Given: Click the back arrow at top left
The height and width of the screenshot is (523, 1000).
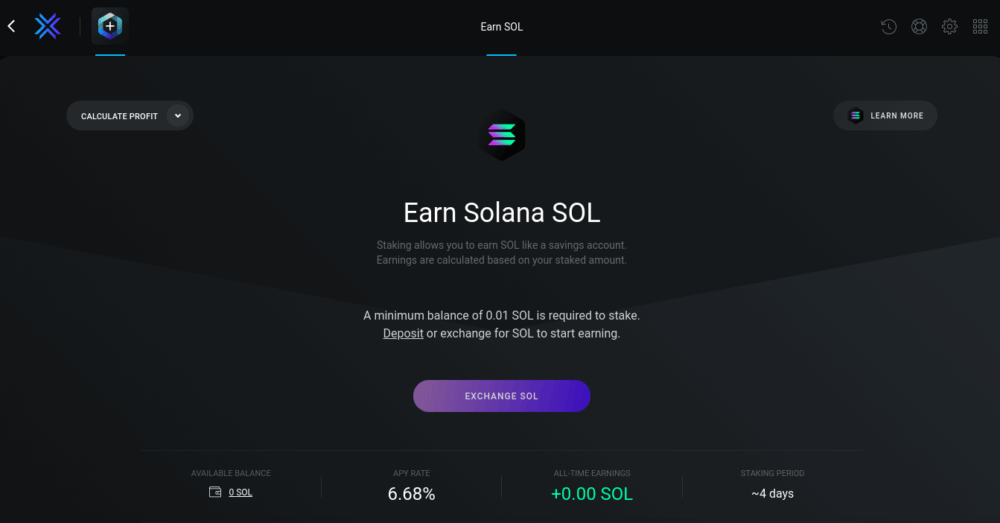Looking at the screenshot, I should click(12, 26).
